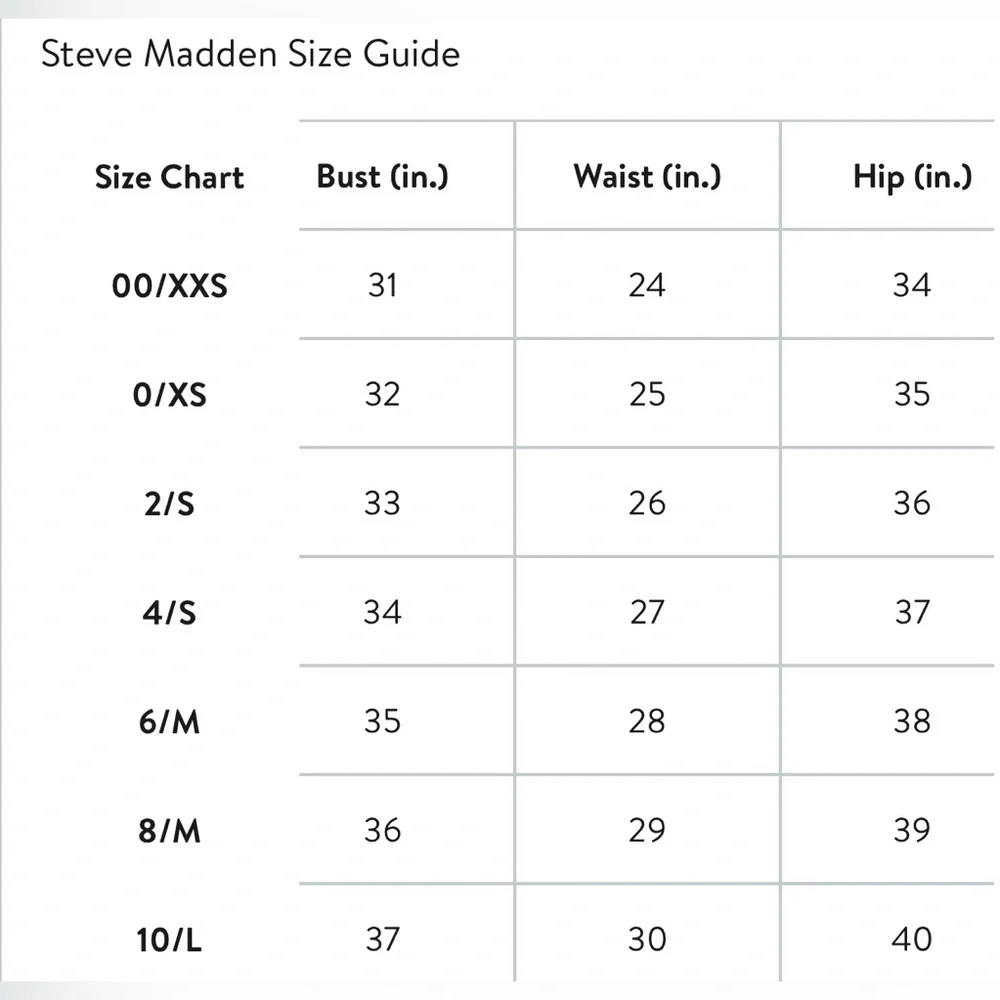Click hip value 40 for 10/L
This screenshot has width=1000, height=1000.
912,939
